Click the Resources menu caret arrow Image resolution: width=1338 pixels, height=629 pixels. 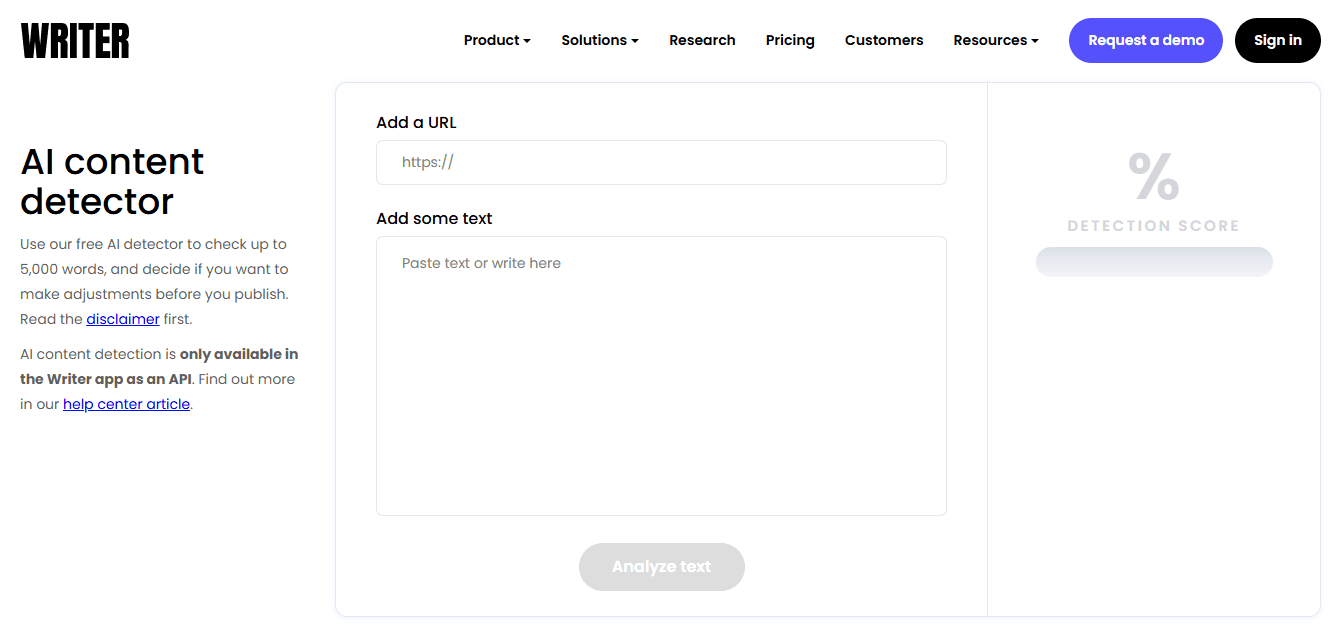point(1035,41)
